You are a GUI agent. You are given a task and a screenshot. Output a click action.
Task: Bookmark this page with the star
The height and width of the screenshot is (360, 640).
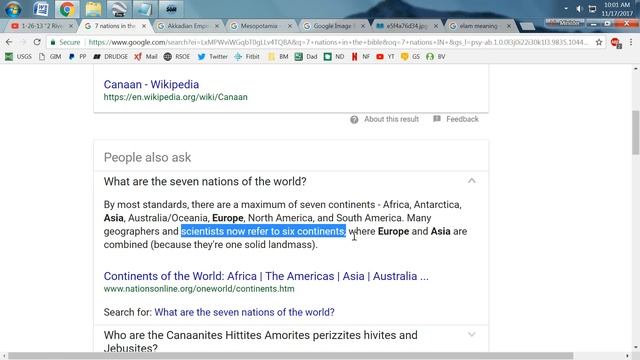tap(599, 42)
